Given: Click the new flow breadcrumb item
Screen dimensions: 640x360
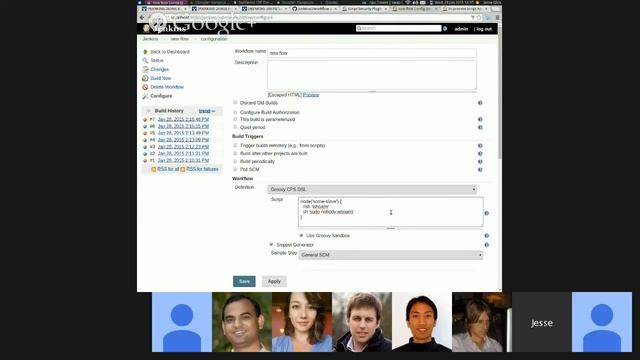Looking at the screenshot, I should (x=180, y=39).
